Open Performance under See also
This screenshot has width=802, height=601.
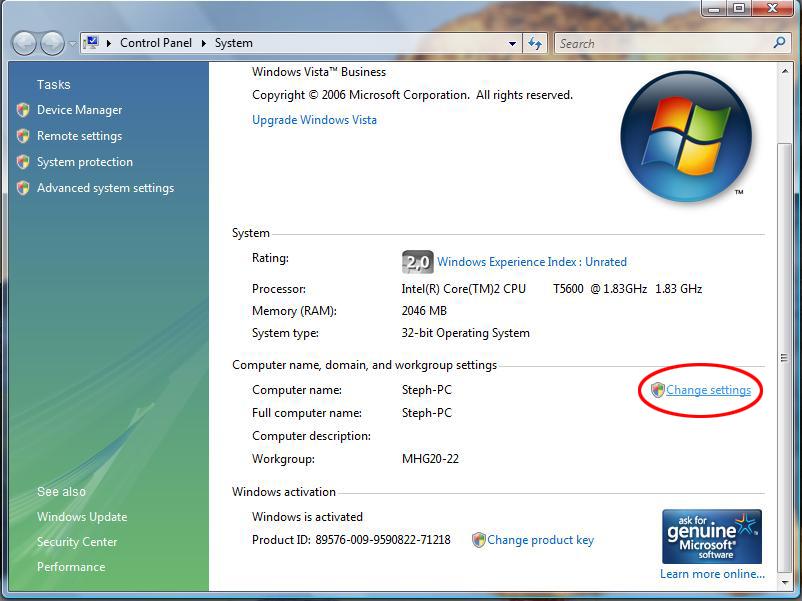(x=71, y=567)
